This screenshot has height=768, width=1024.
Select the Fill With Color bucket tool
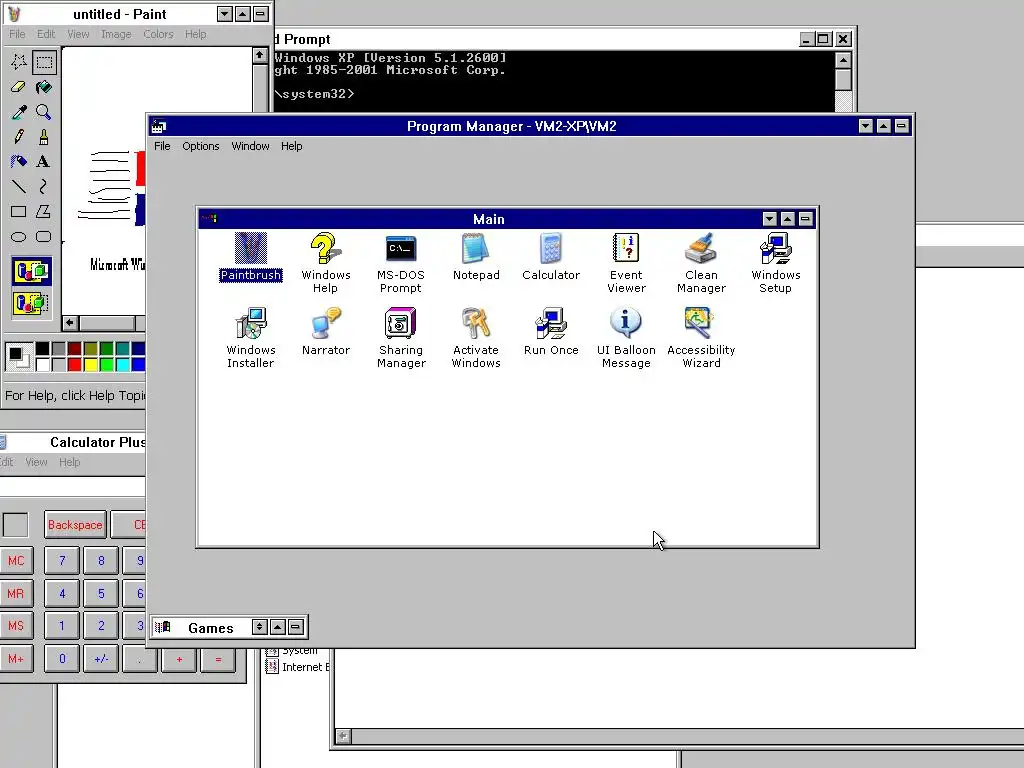[44, 87]
